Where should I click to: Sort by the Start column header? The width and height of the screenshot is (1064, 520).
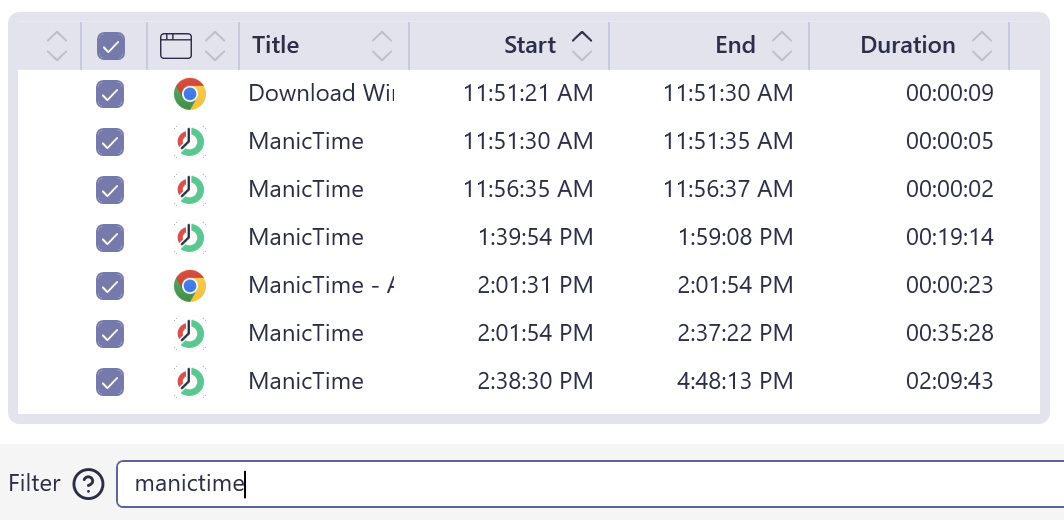pyautogui.click(x=530, y=45)
